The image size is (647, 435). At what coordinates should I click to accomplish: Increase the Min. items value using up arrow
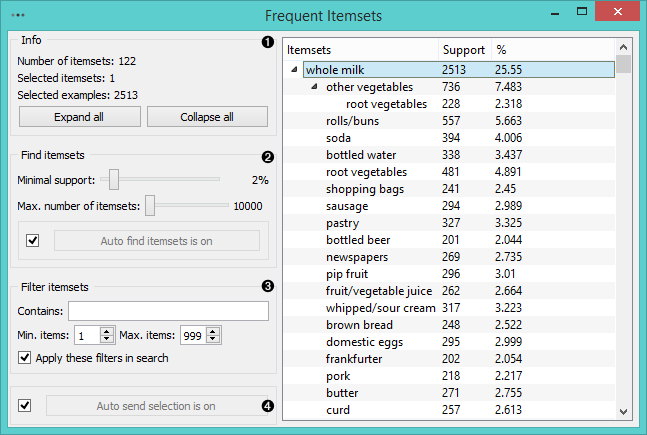point(106,331)
